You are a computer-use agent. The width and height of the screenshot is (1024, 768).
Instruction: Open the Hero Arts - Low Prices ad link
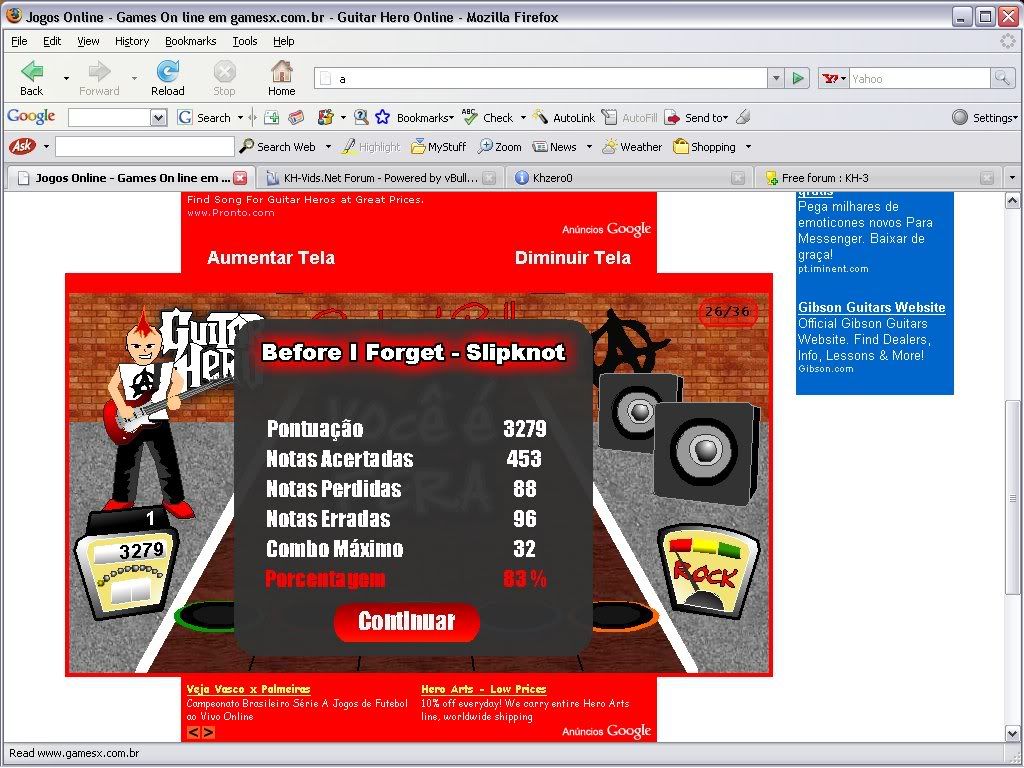pyautogui.click(x=483, y=689)
